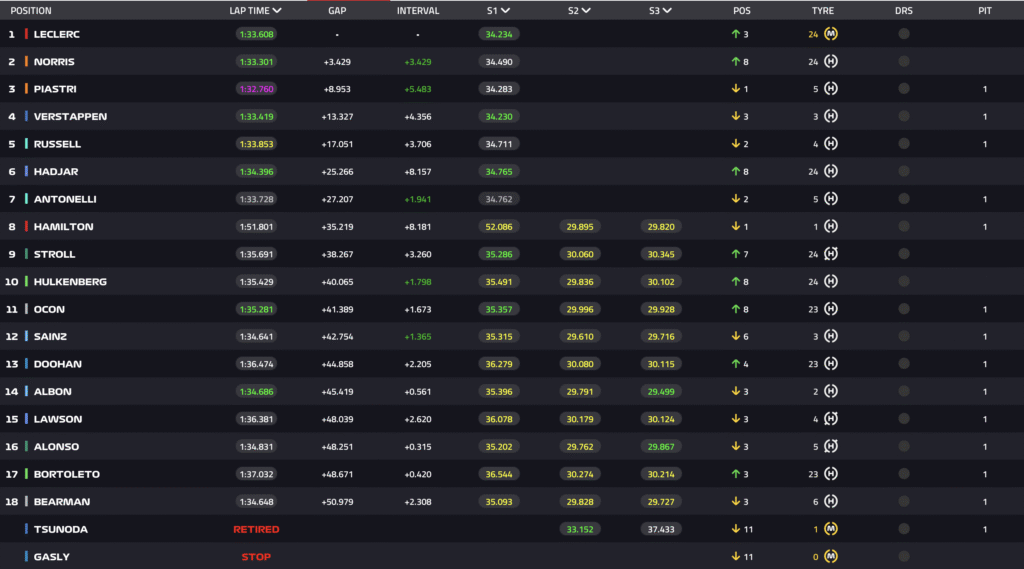The image size is (1024, 569).
Task: Click Stroll's hard tyre icon
Action: (831, 254)
